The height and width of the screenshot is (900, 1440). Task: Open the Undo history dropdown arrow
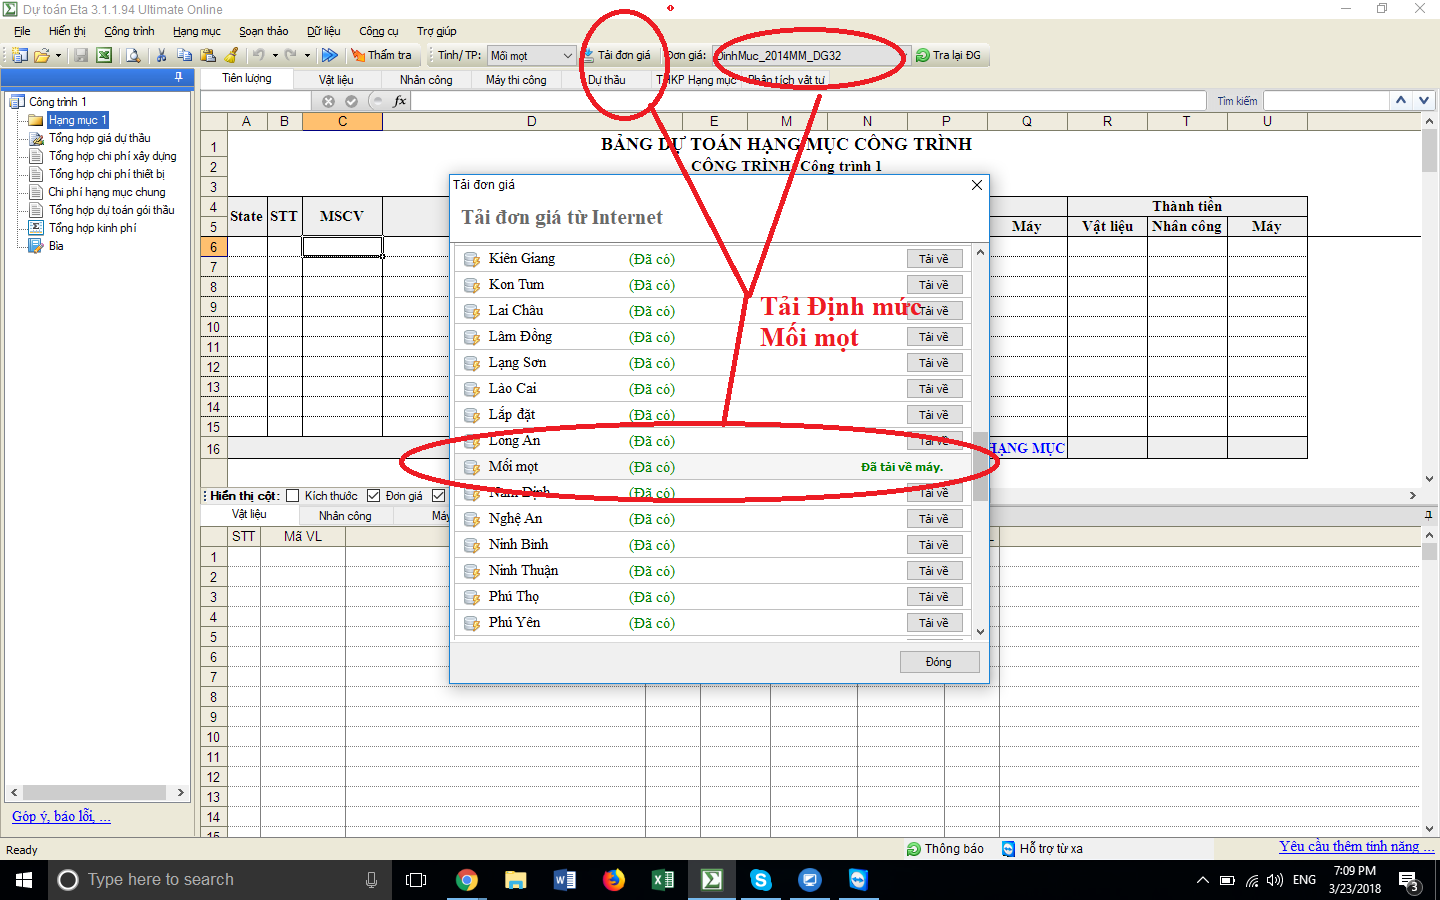(x=275, y=56)
